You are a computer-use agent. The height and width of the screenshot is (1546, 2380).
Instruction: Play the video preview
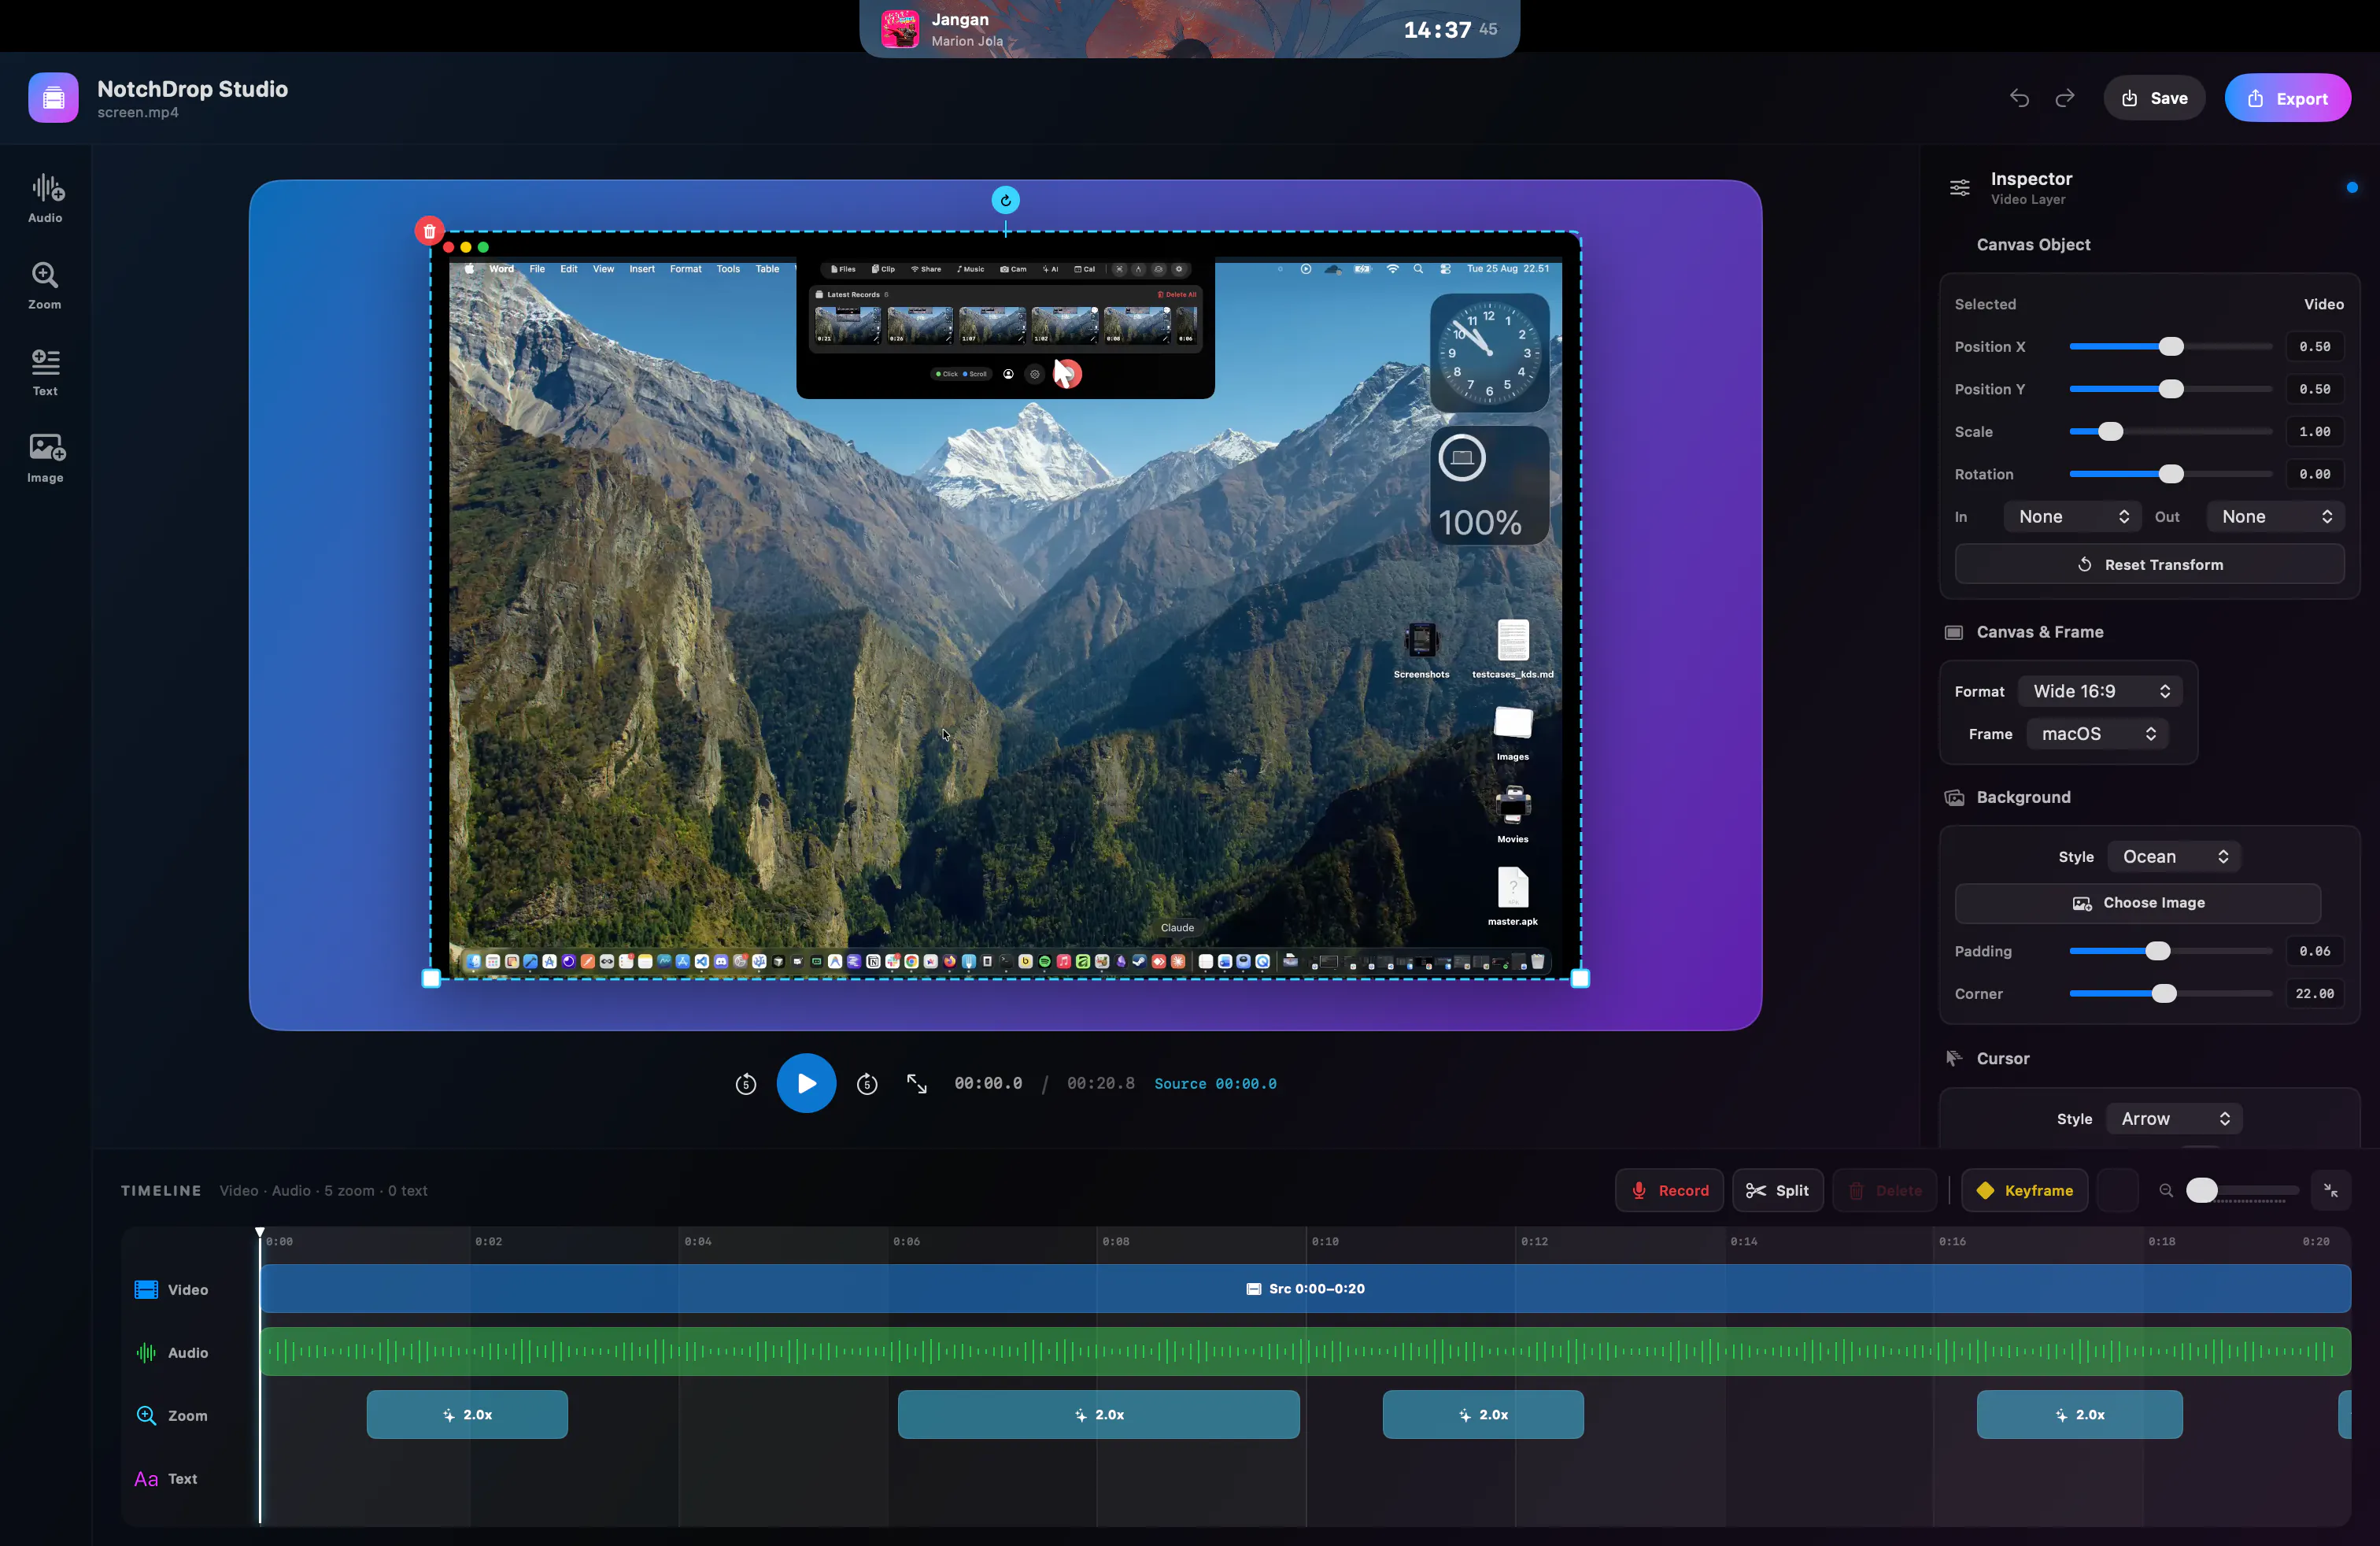(806, 1083)
